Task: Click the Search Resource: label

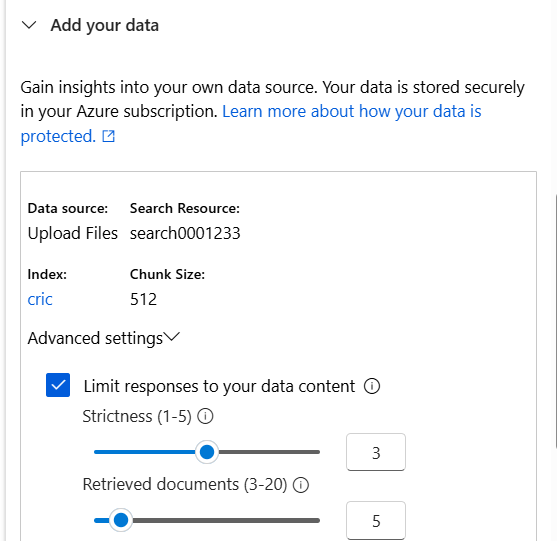Action: (185, 208)
